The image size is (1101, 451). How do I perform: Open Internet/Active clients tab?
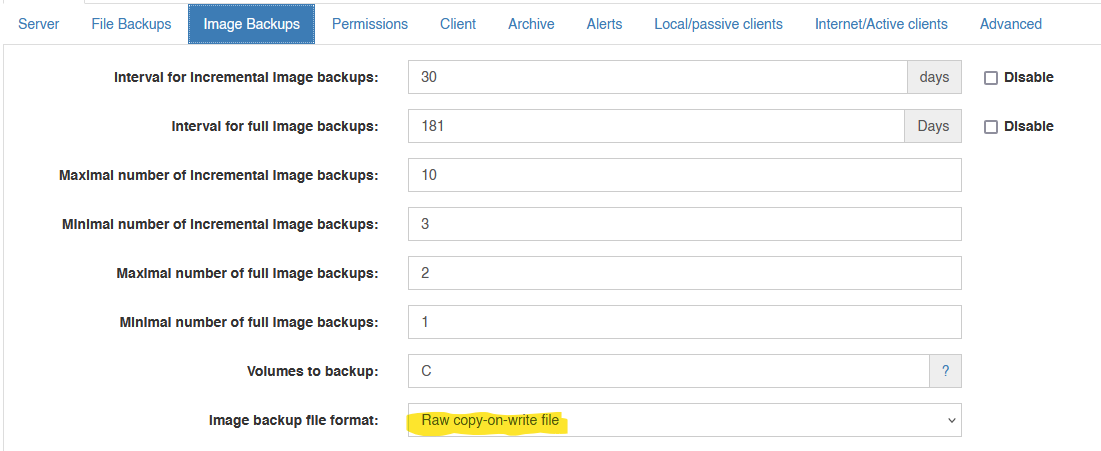pos(881,24)
